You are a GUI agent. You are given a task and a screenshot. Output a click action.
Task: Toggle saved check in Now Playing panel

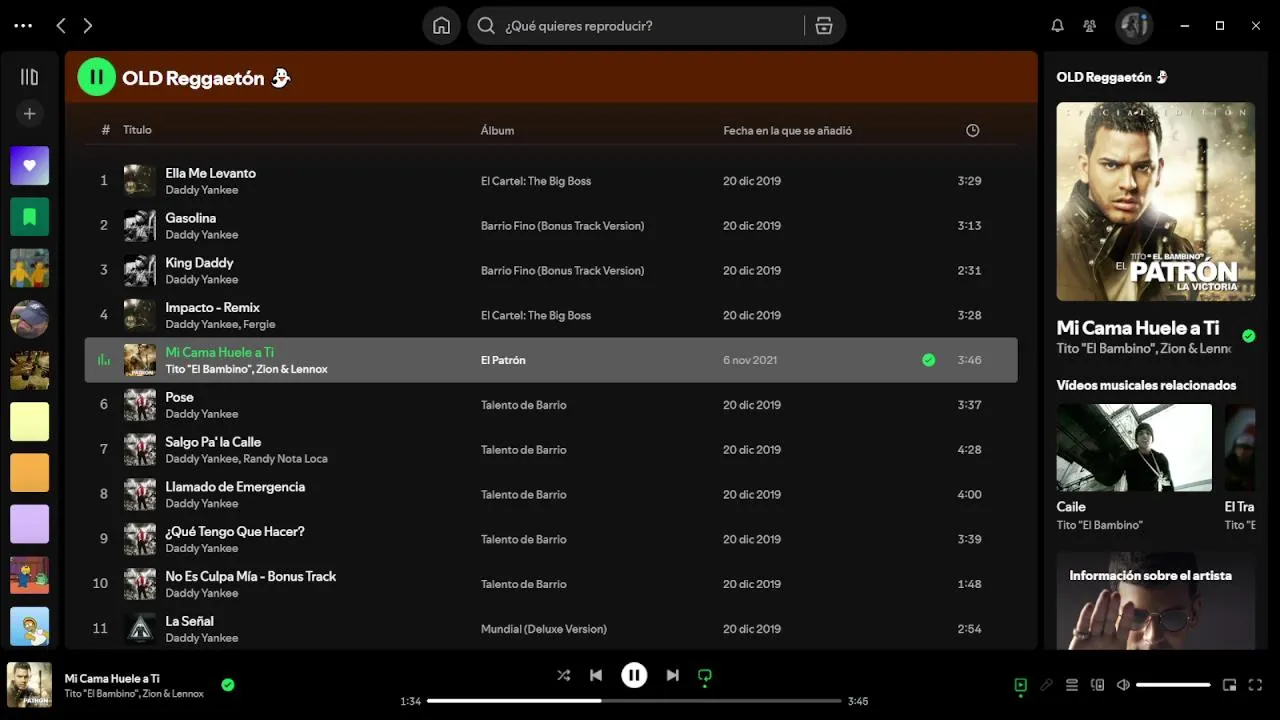pyautogui.click(x=1248, y=336)
